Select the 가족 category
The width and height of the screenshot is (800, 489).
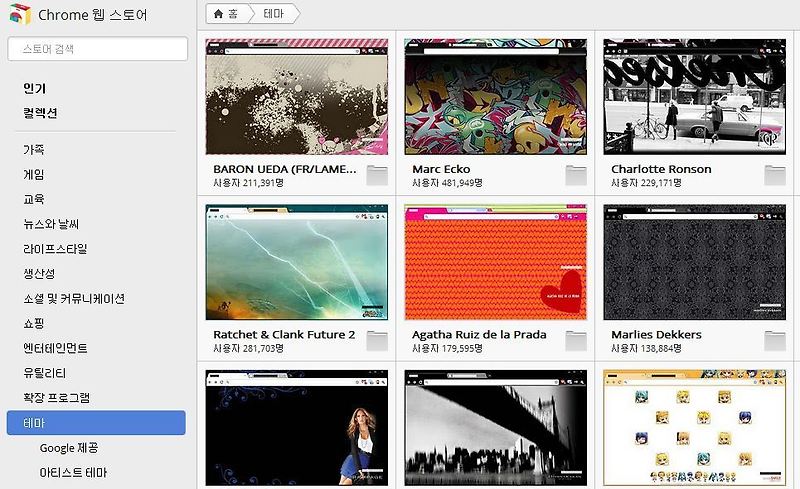coord(34,150)
